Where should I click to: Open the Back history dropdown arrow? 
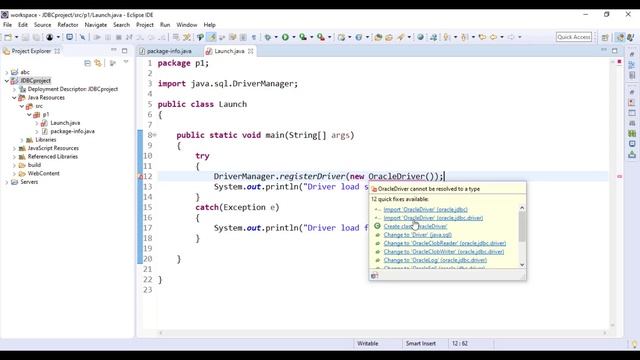click(x=502, y=37)
